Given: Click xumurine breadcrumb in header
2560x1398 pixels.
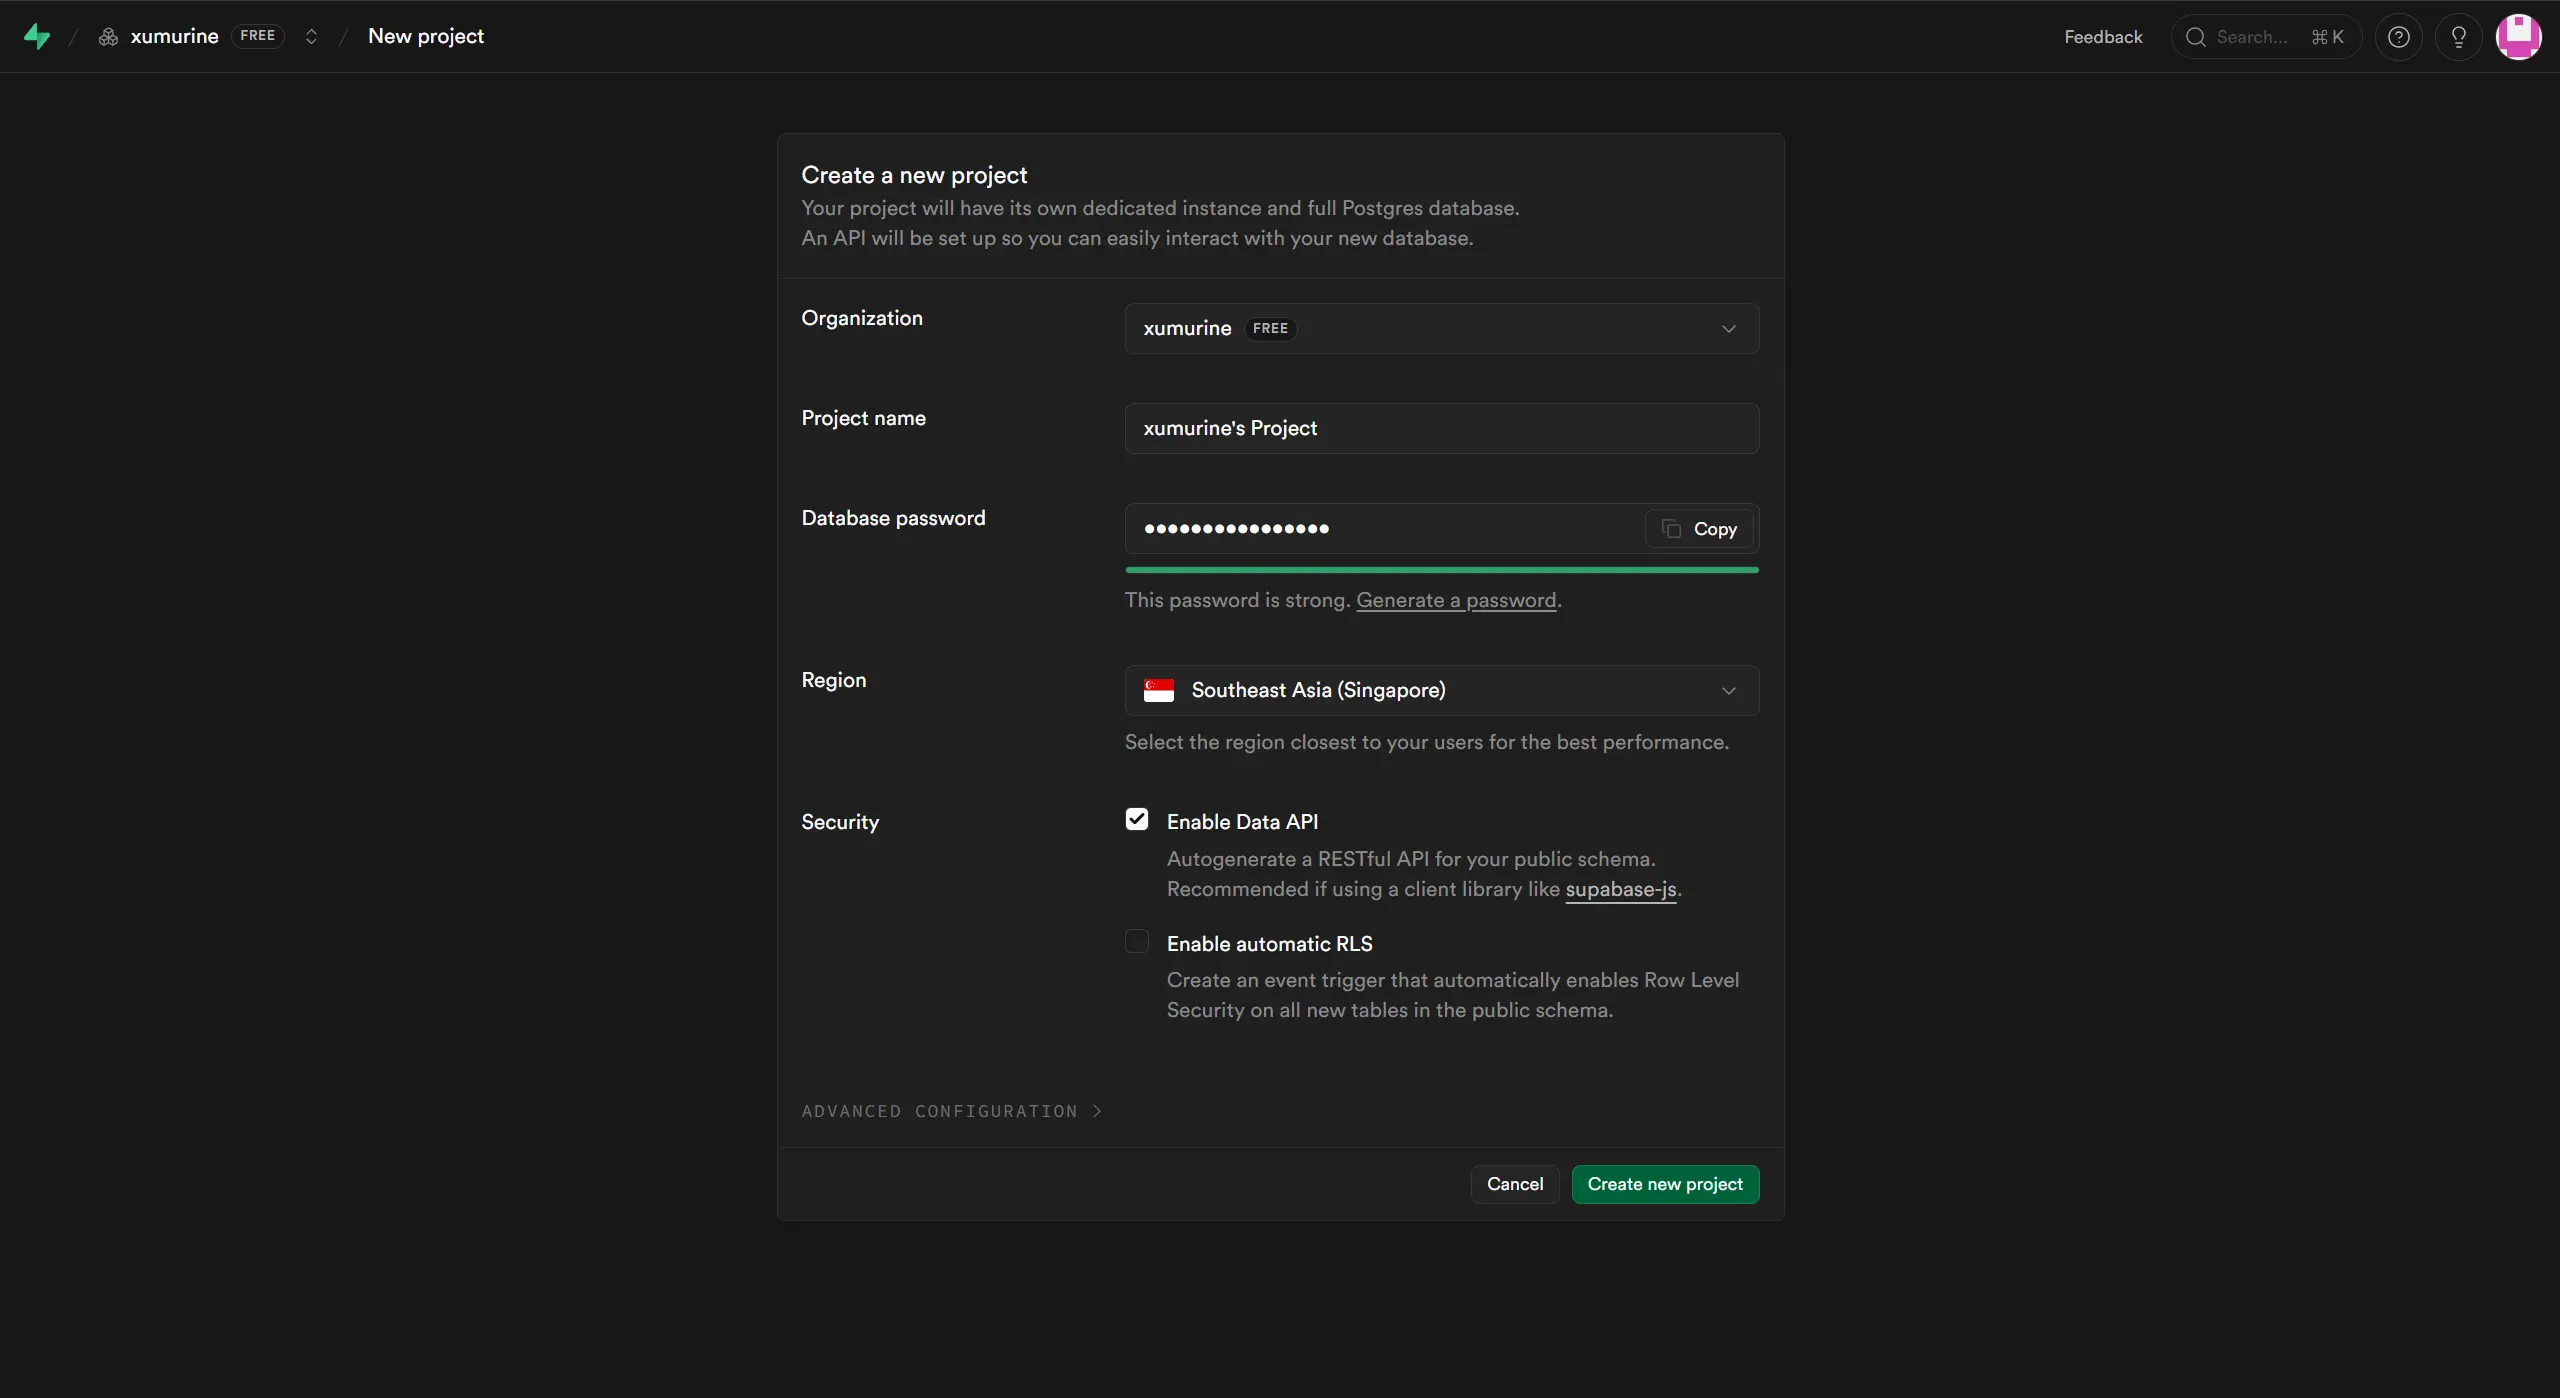Looking at the screenshot, I should coord(174,37).
